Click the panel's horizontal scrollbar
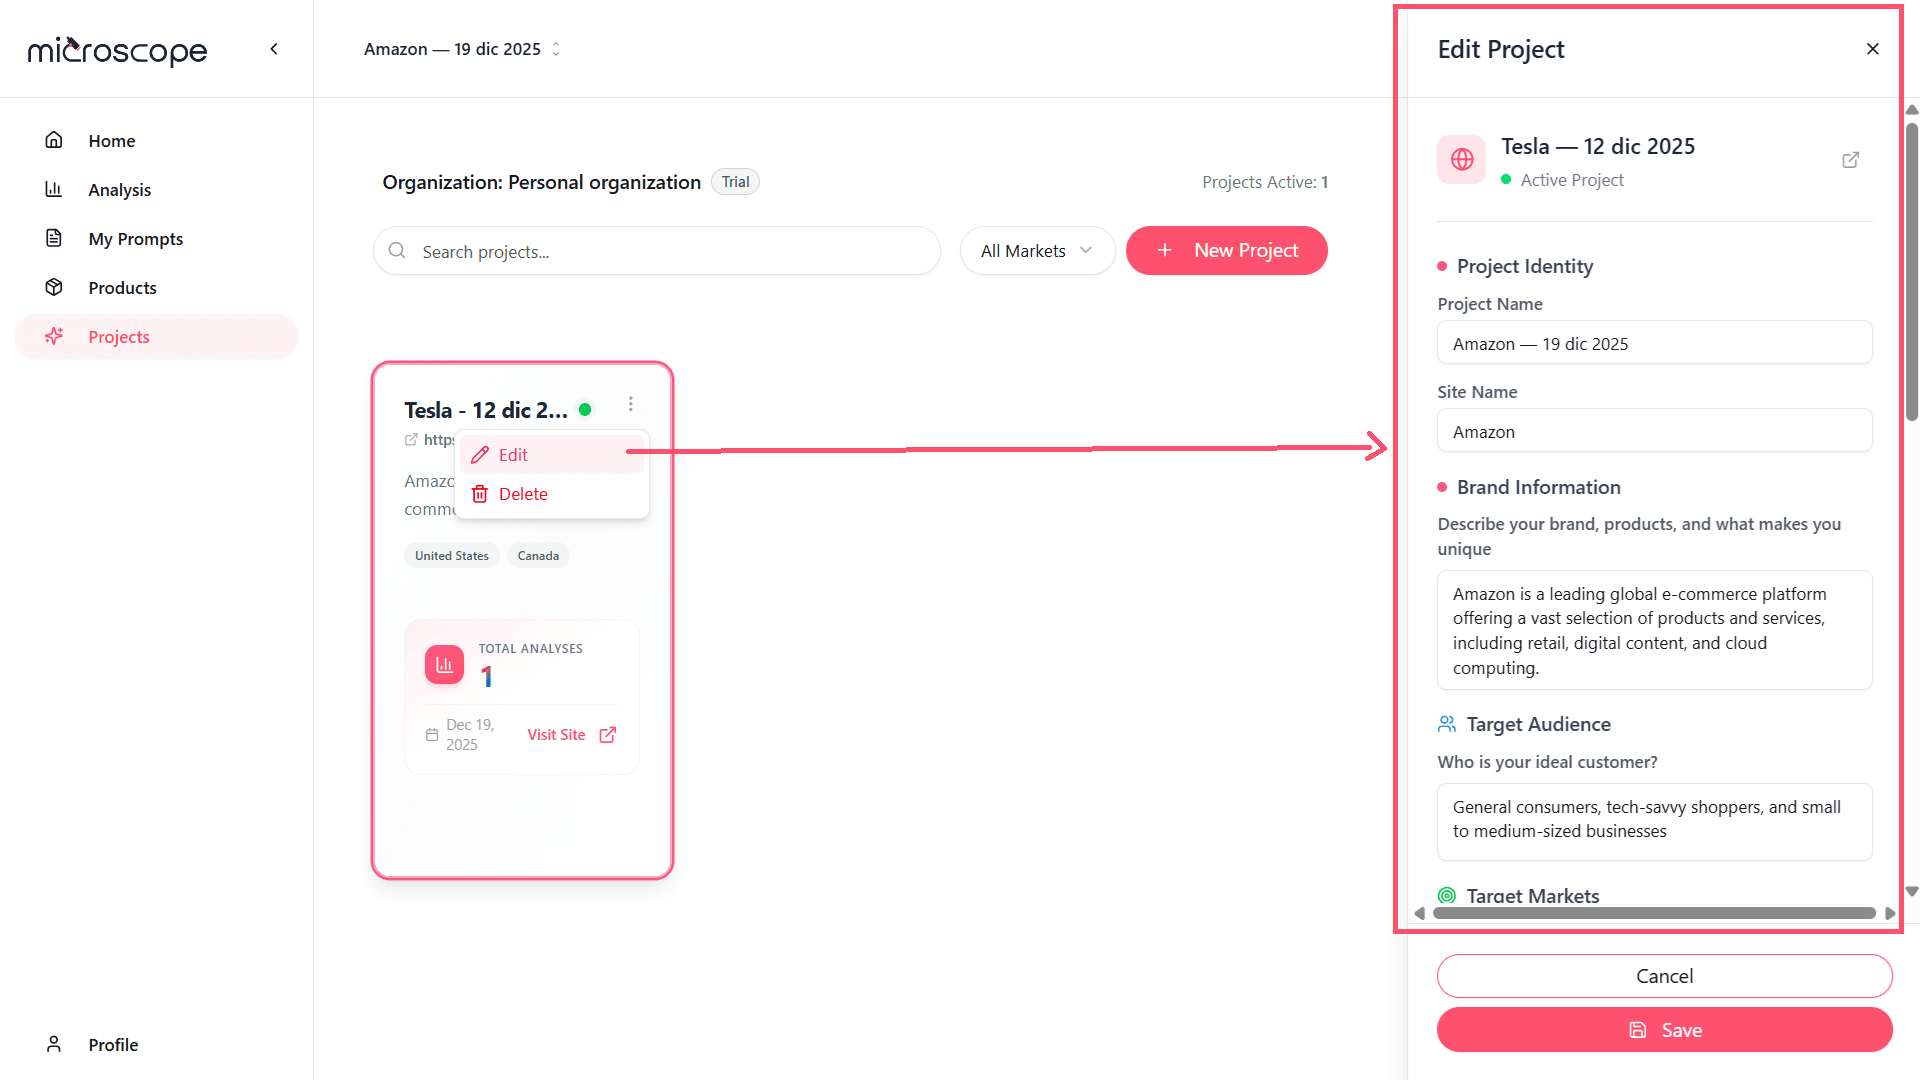This screenshot has width=1920, height=1080. [1653, 913]
